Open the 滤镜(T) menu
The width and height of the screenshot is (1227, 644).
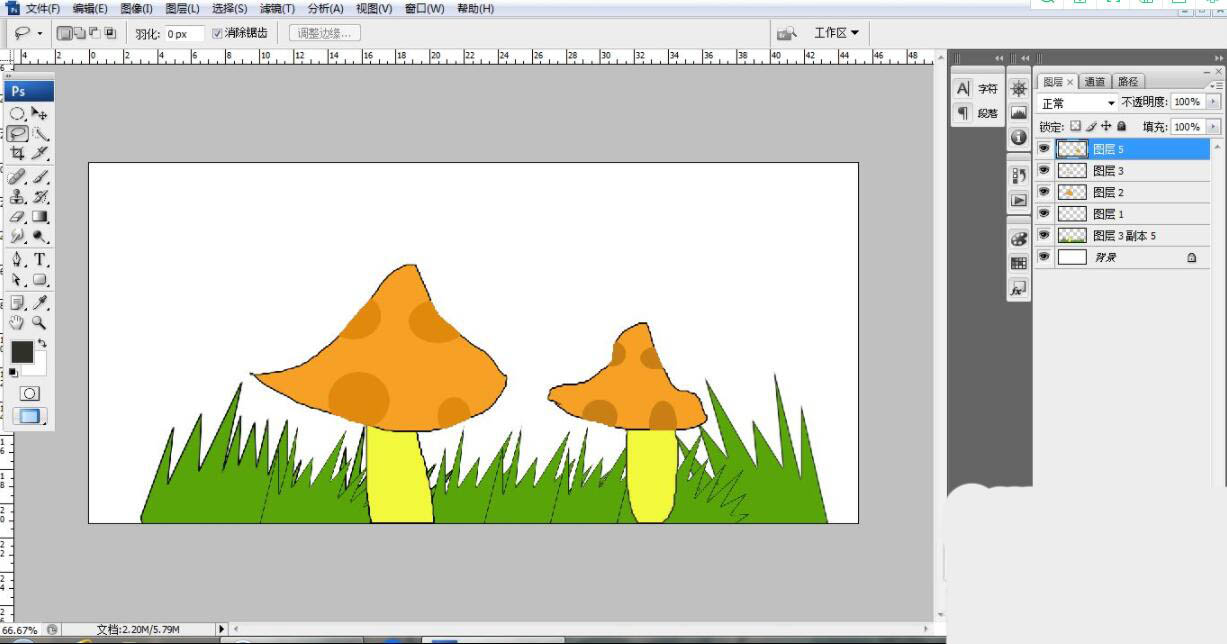click(277, 9)
